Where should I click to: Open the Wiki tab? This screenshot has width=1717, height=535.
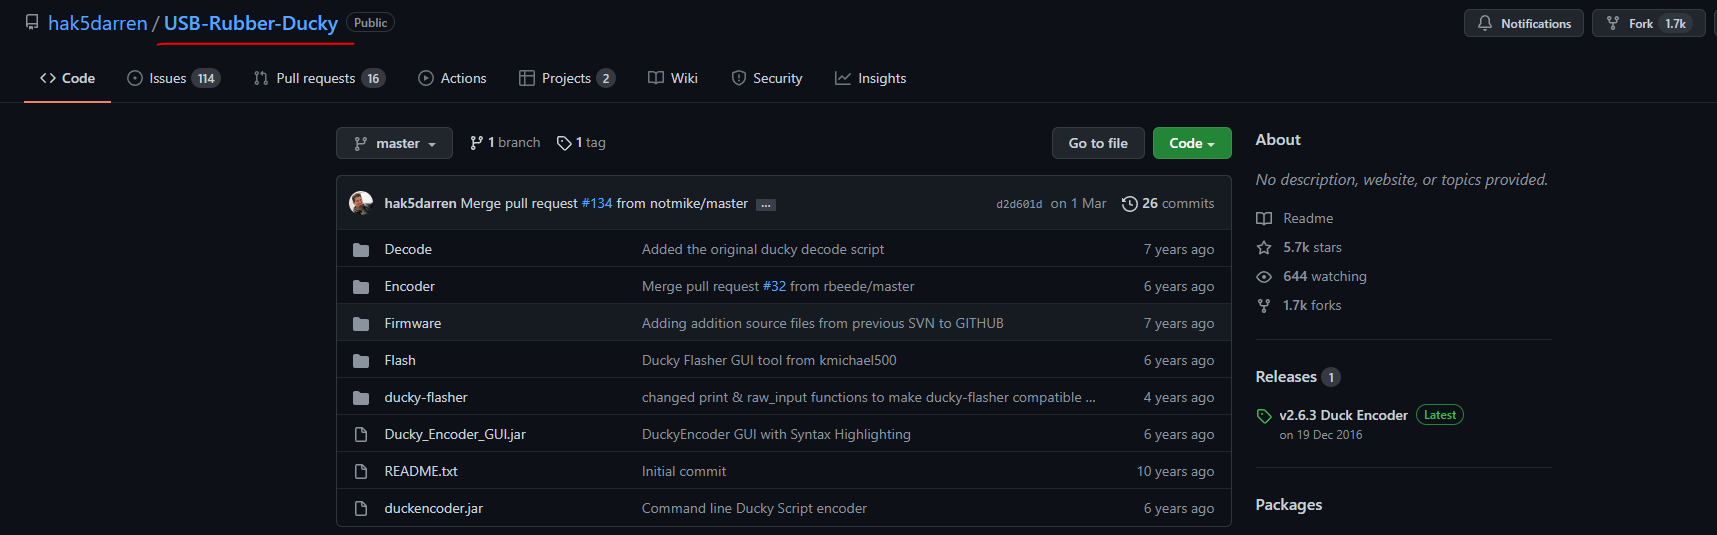[x=673, y=78]
